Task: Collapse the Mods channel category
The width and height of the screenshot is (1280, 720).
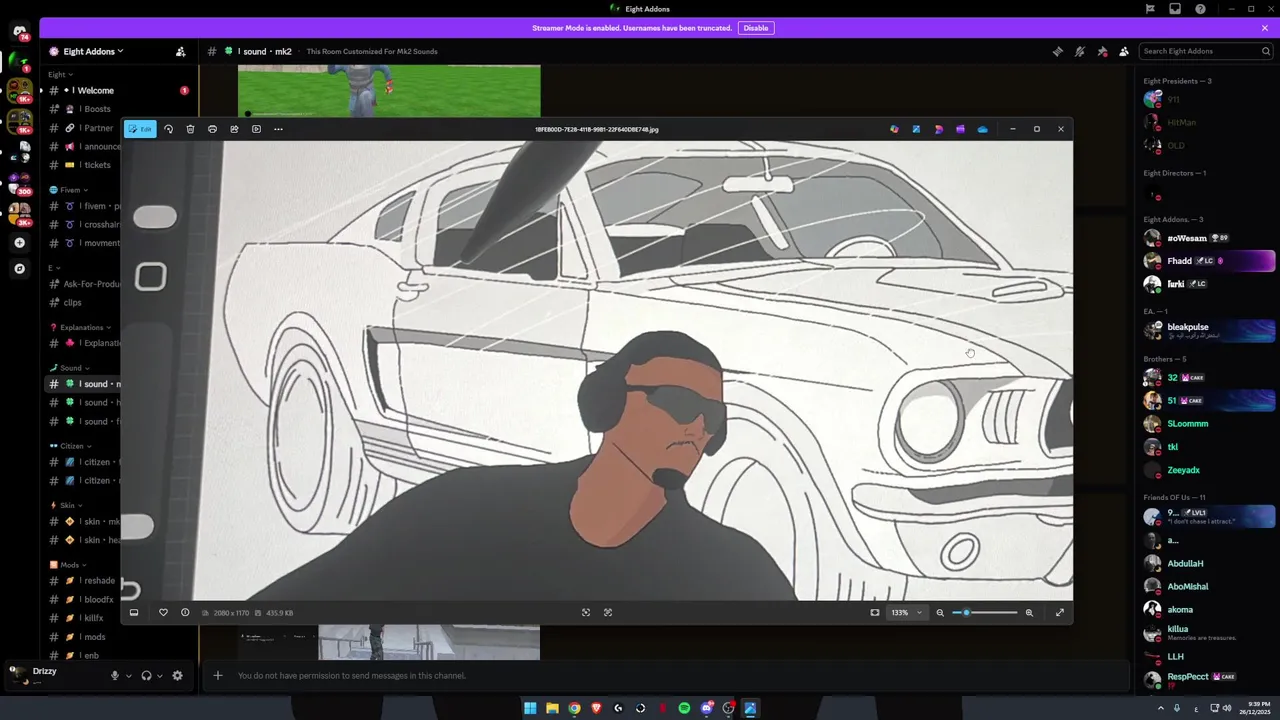Action: coord(68,564)
